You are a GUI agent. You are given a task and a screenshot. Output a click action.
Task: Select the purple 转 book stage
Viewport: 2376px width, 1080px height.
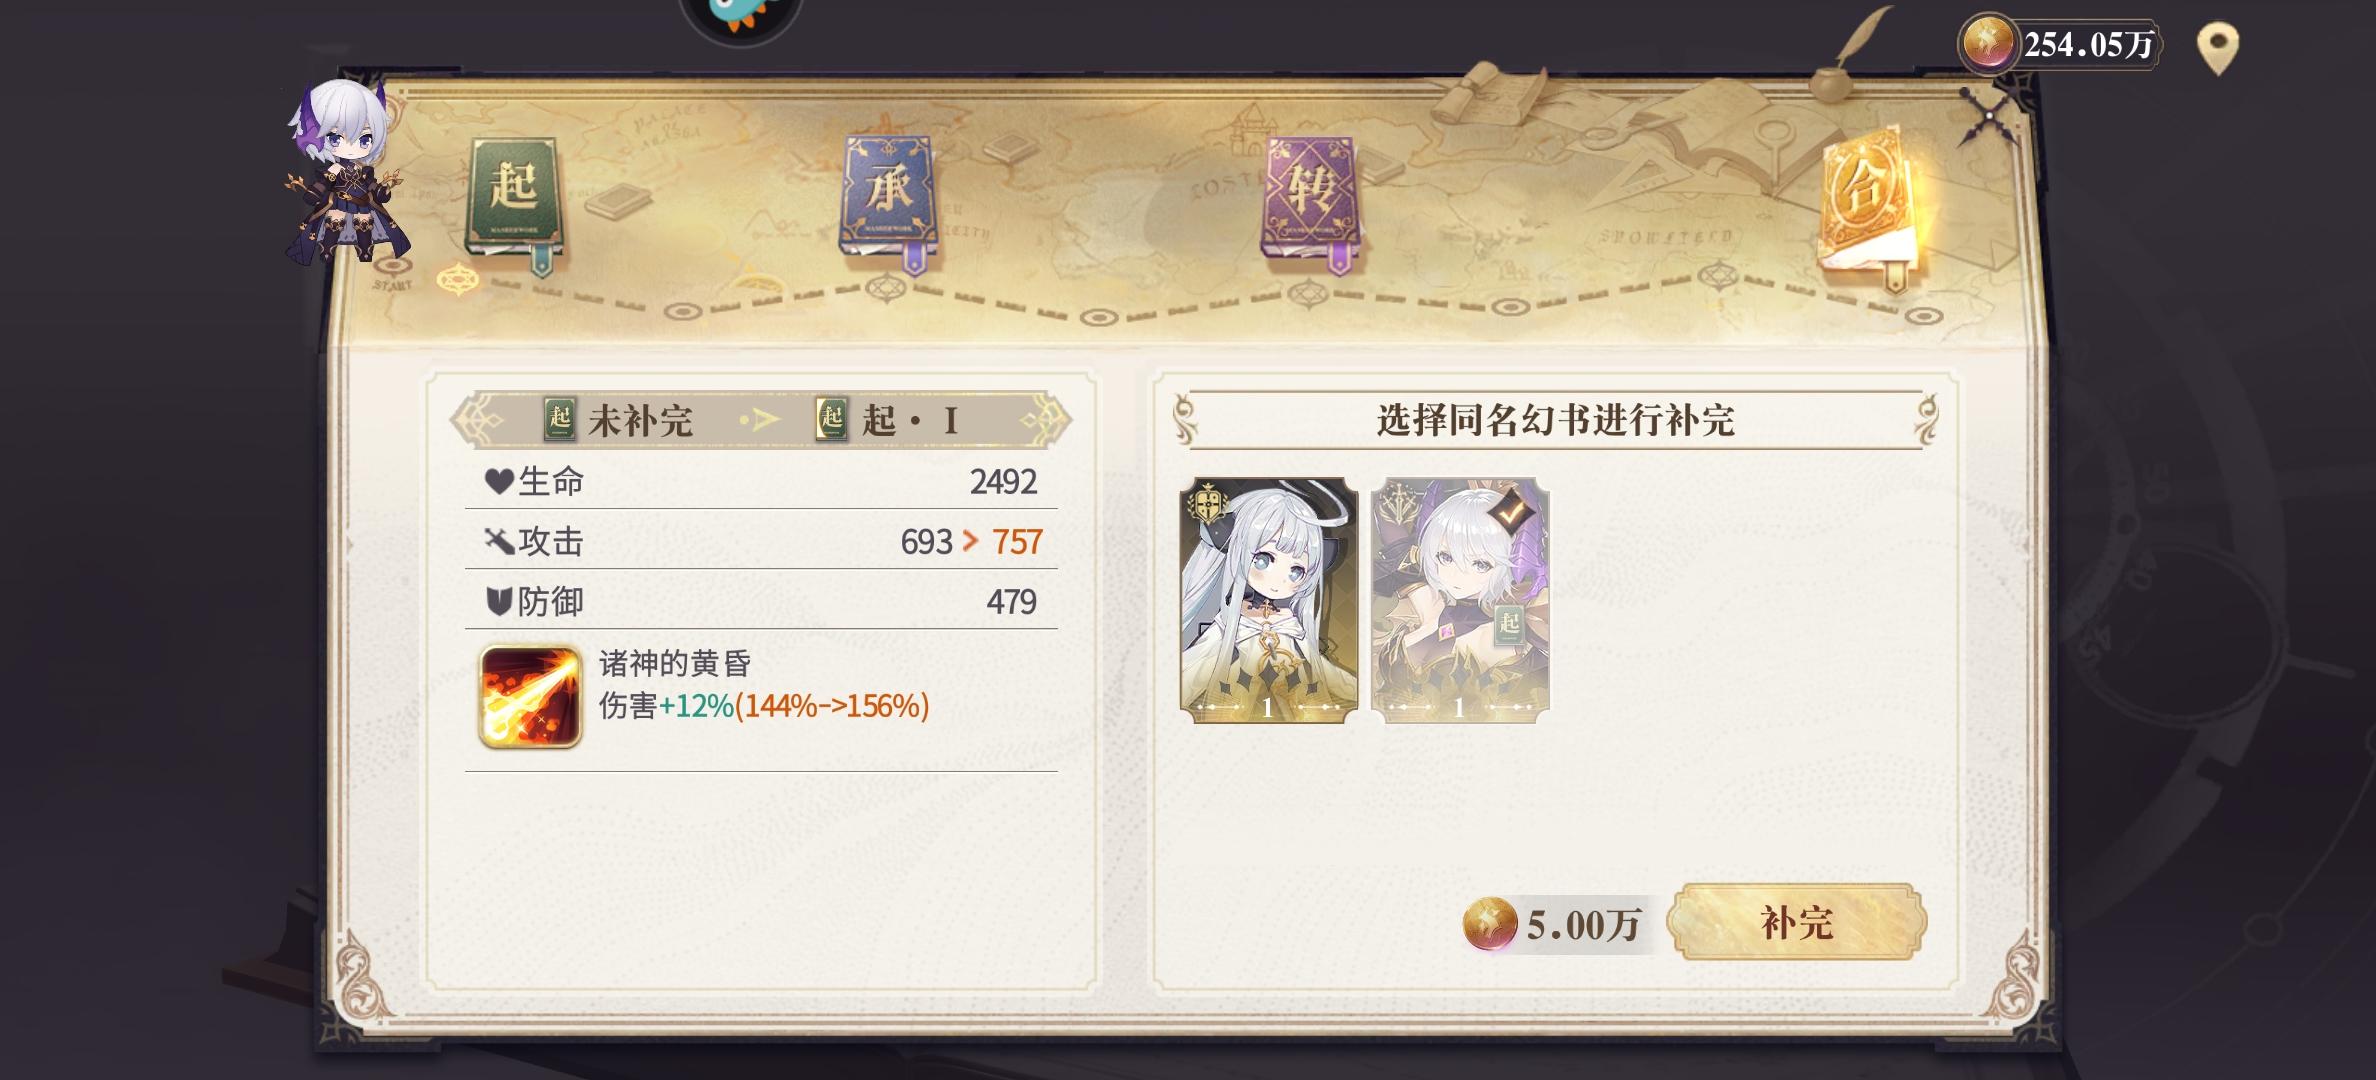point(1310,203)
